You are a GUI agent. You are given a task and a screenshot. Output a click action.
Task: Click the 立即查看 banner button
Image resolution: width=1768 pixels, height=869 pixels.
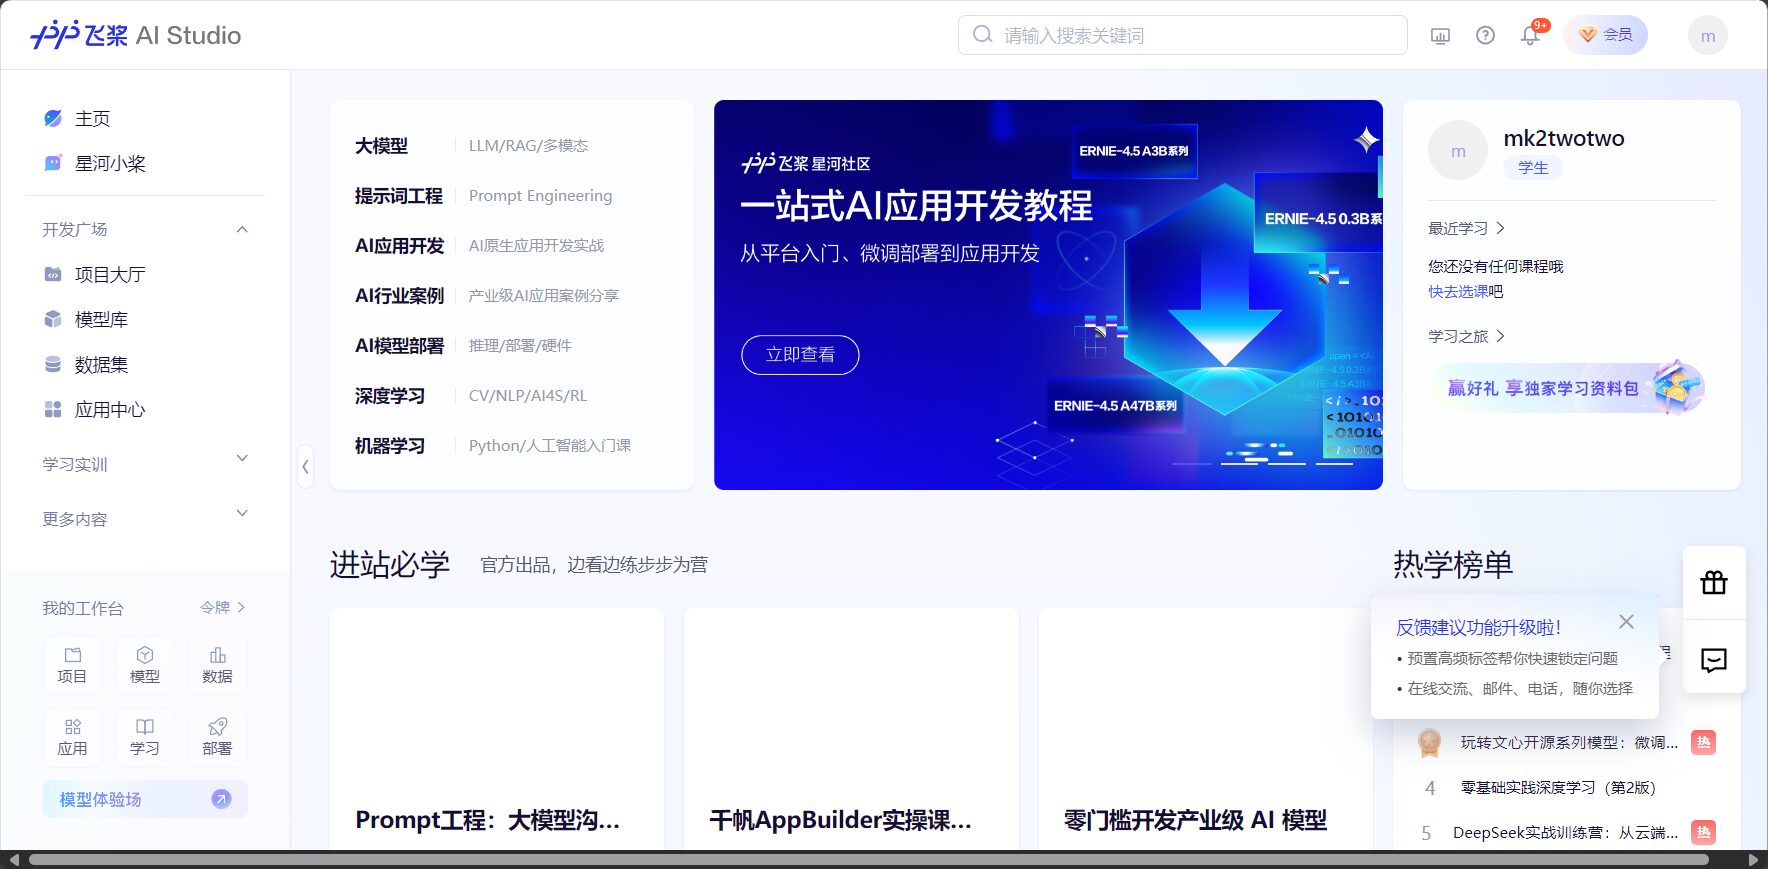(800, 355)
